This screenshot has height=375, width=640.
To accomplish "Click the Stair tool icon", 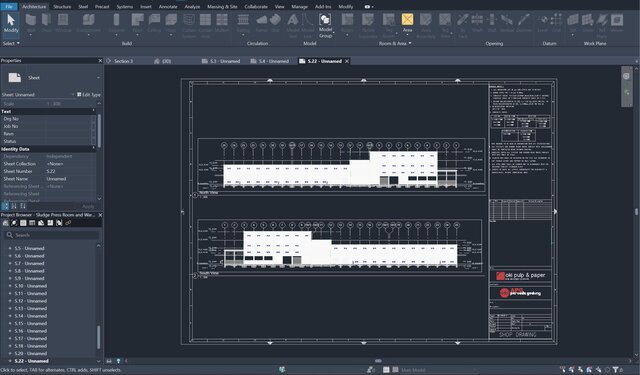I will click(x=276, y=20).
